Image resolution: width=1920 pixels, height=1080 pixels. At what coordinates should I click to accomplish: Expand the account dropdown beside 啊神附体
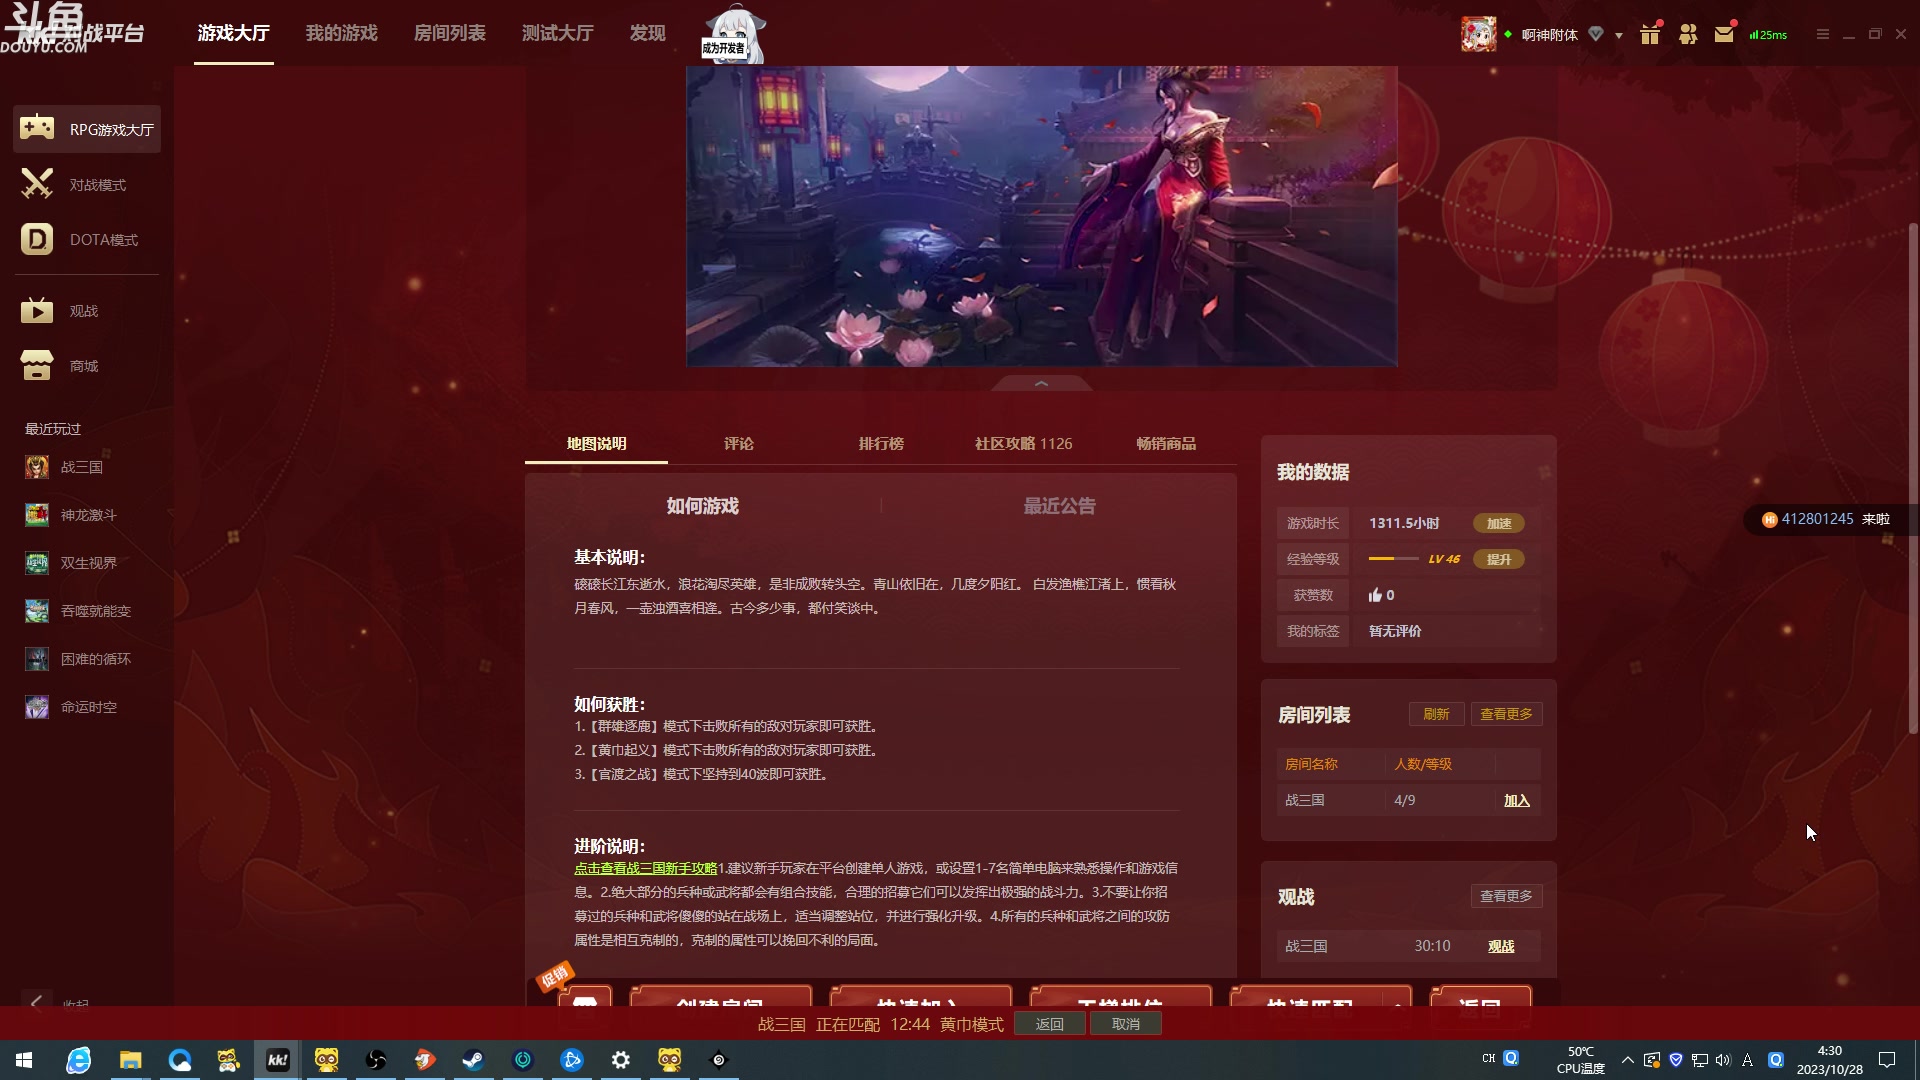tap(1620, 33)
